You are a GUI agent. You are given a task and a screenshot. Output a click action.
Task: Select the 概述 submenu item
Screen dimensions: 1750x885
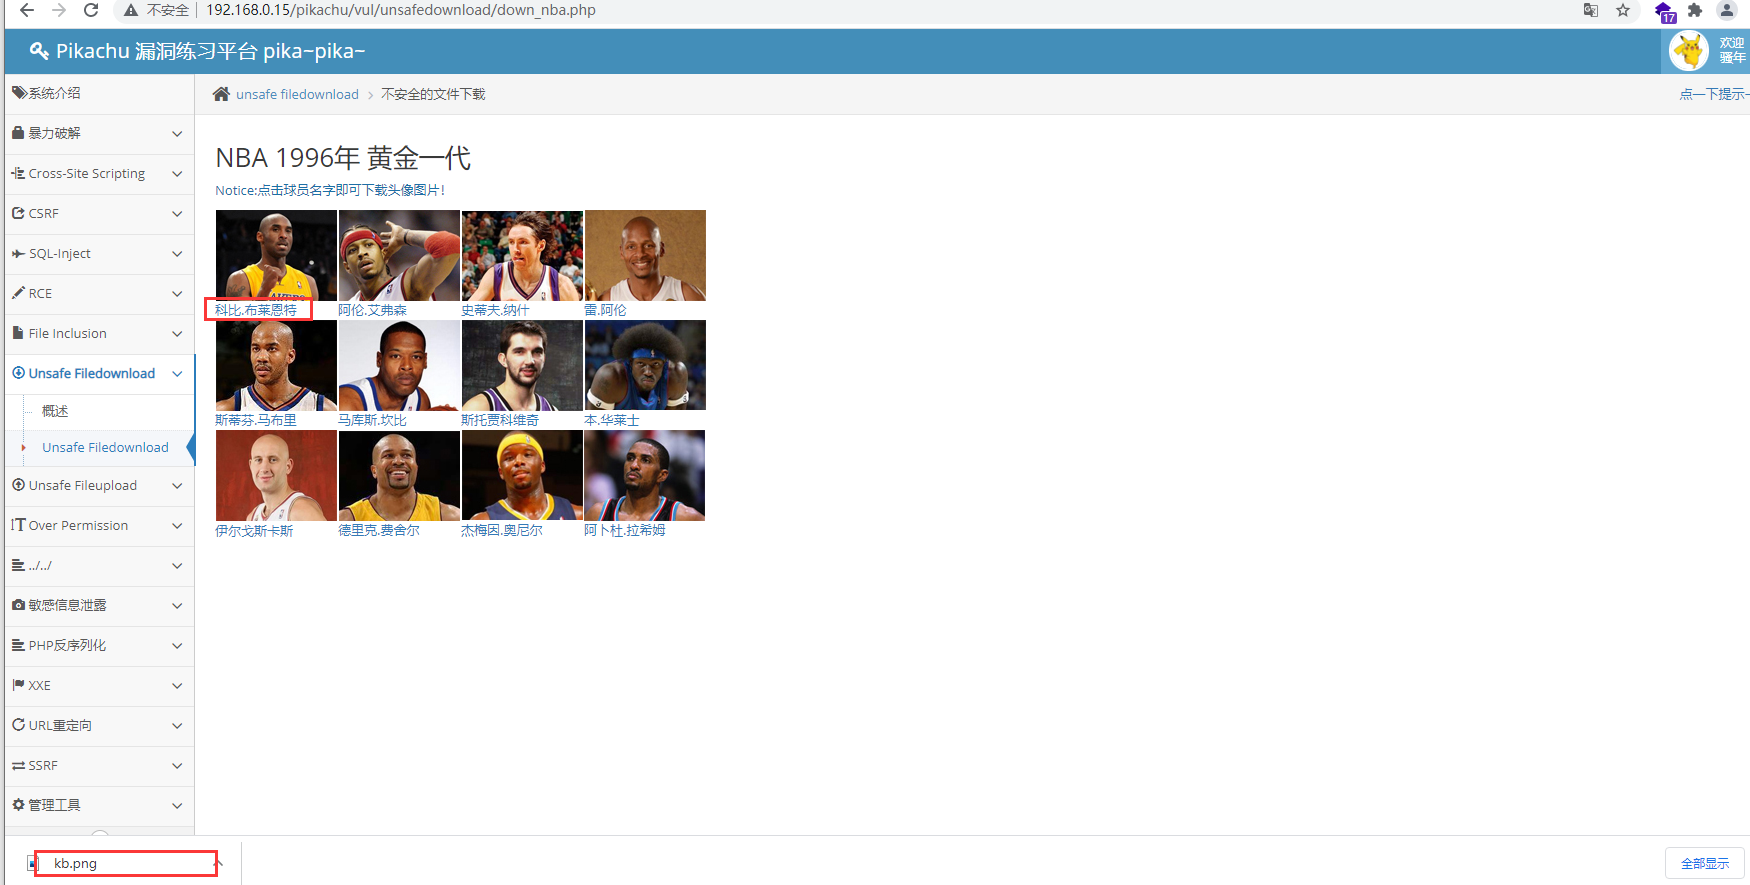click(55, 411)
